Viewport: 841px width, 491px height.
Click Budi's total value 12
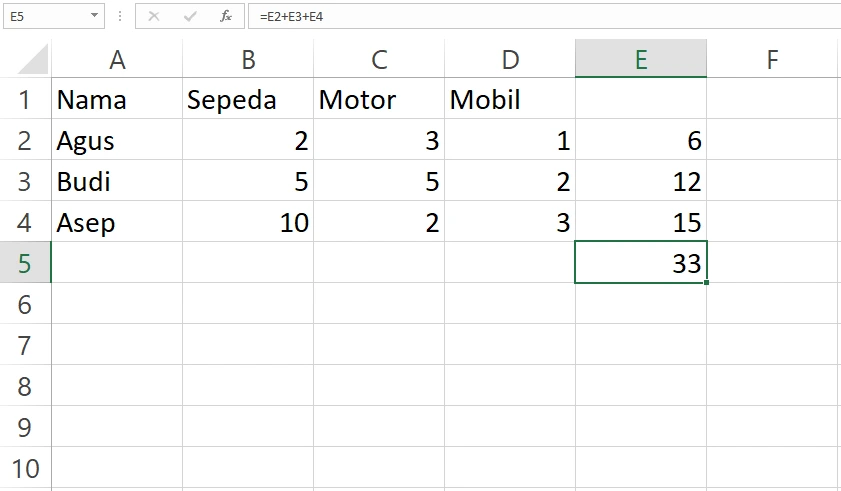pos(641,181)
